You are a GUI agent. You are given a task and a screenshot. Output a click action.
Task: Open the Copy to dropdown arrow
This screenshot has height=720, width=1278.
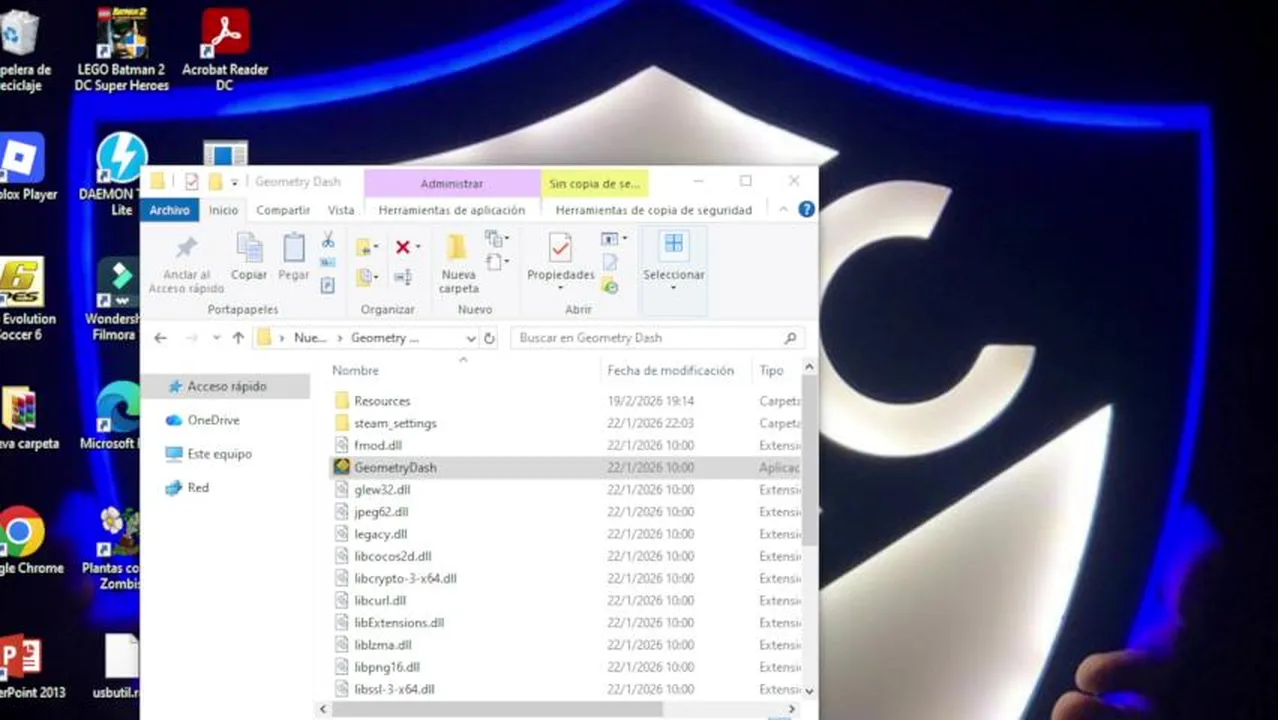click(x=377, y=277)
